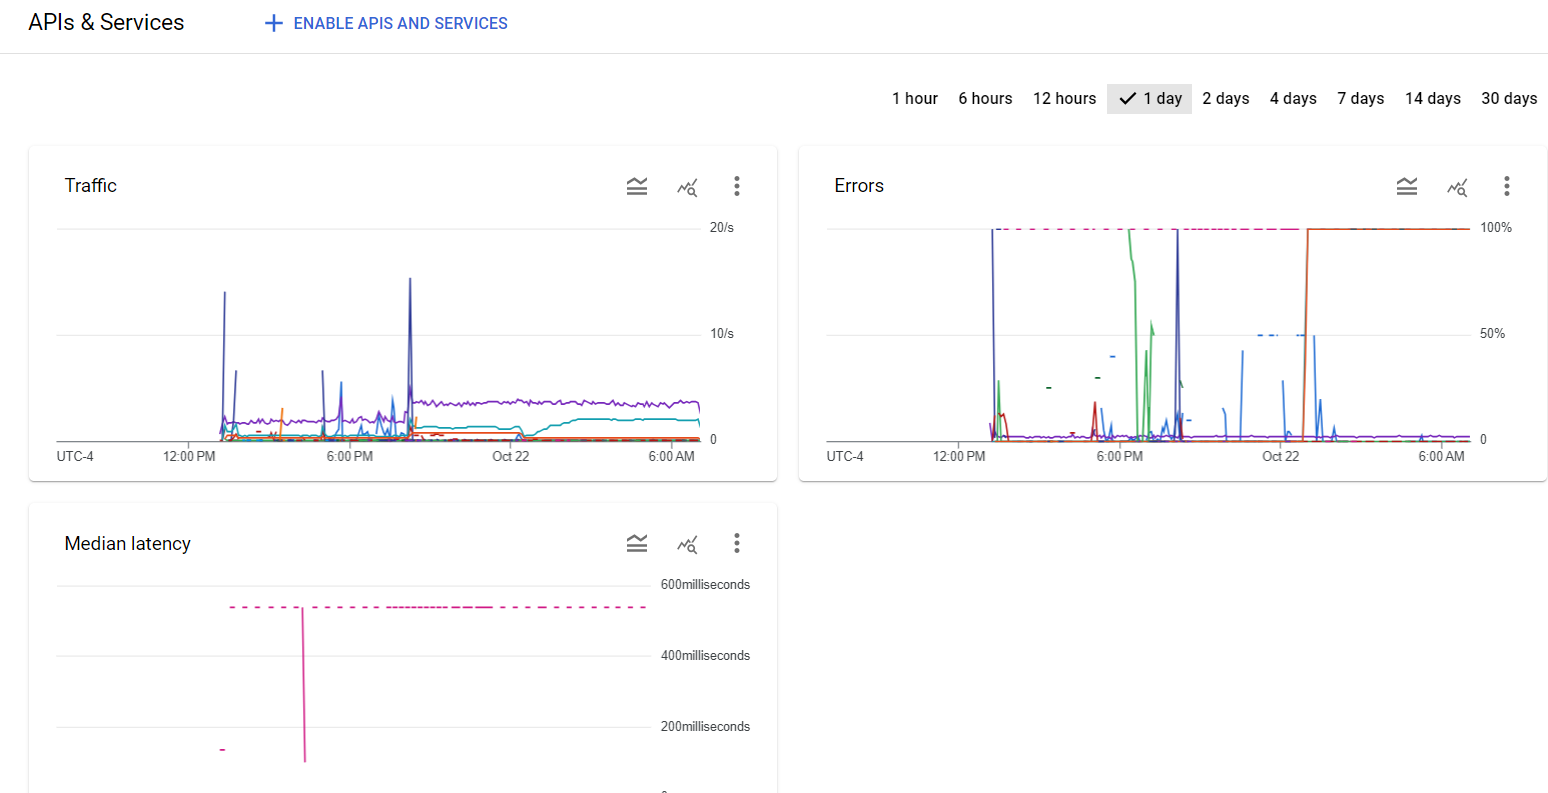Screen dimensions: 1548x793
Task: Toggle legend icon on Traffic chart
Action: click(637, 186)
